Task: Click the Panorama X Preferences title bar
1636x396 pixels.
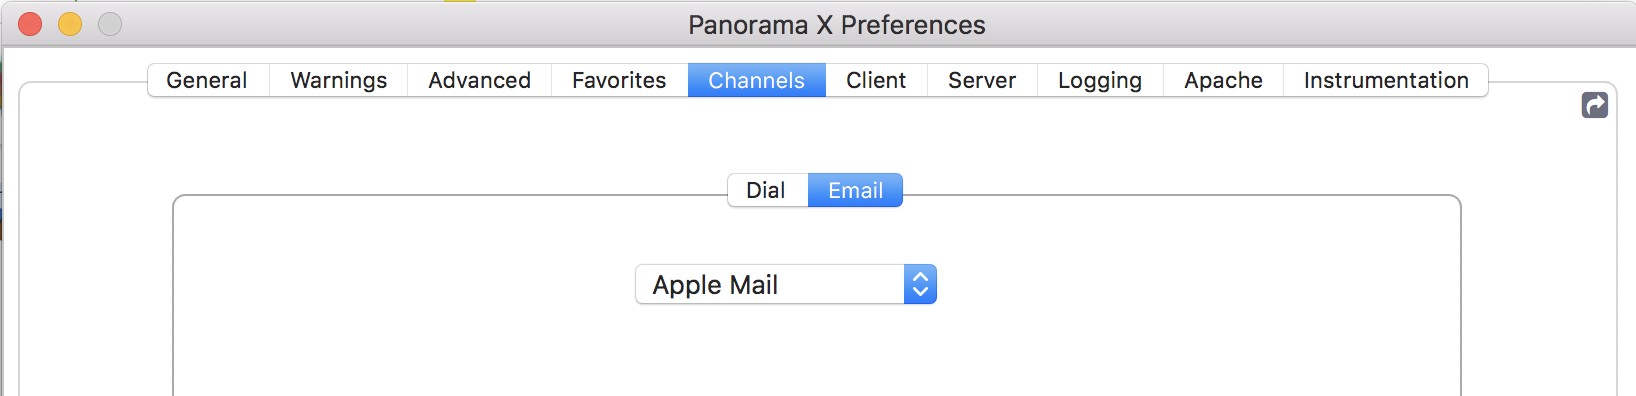Action: pos(837,25)
